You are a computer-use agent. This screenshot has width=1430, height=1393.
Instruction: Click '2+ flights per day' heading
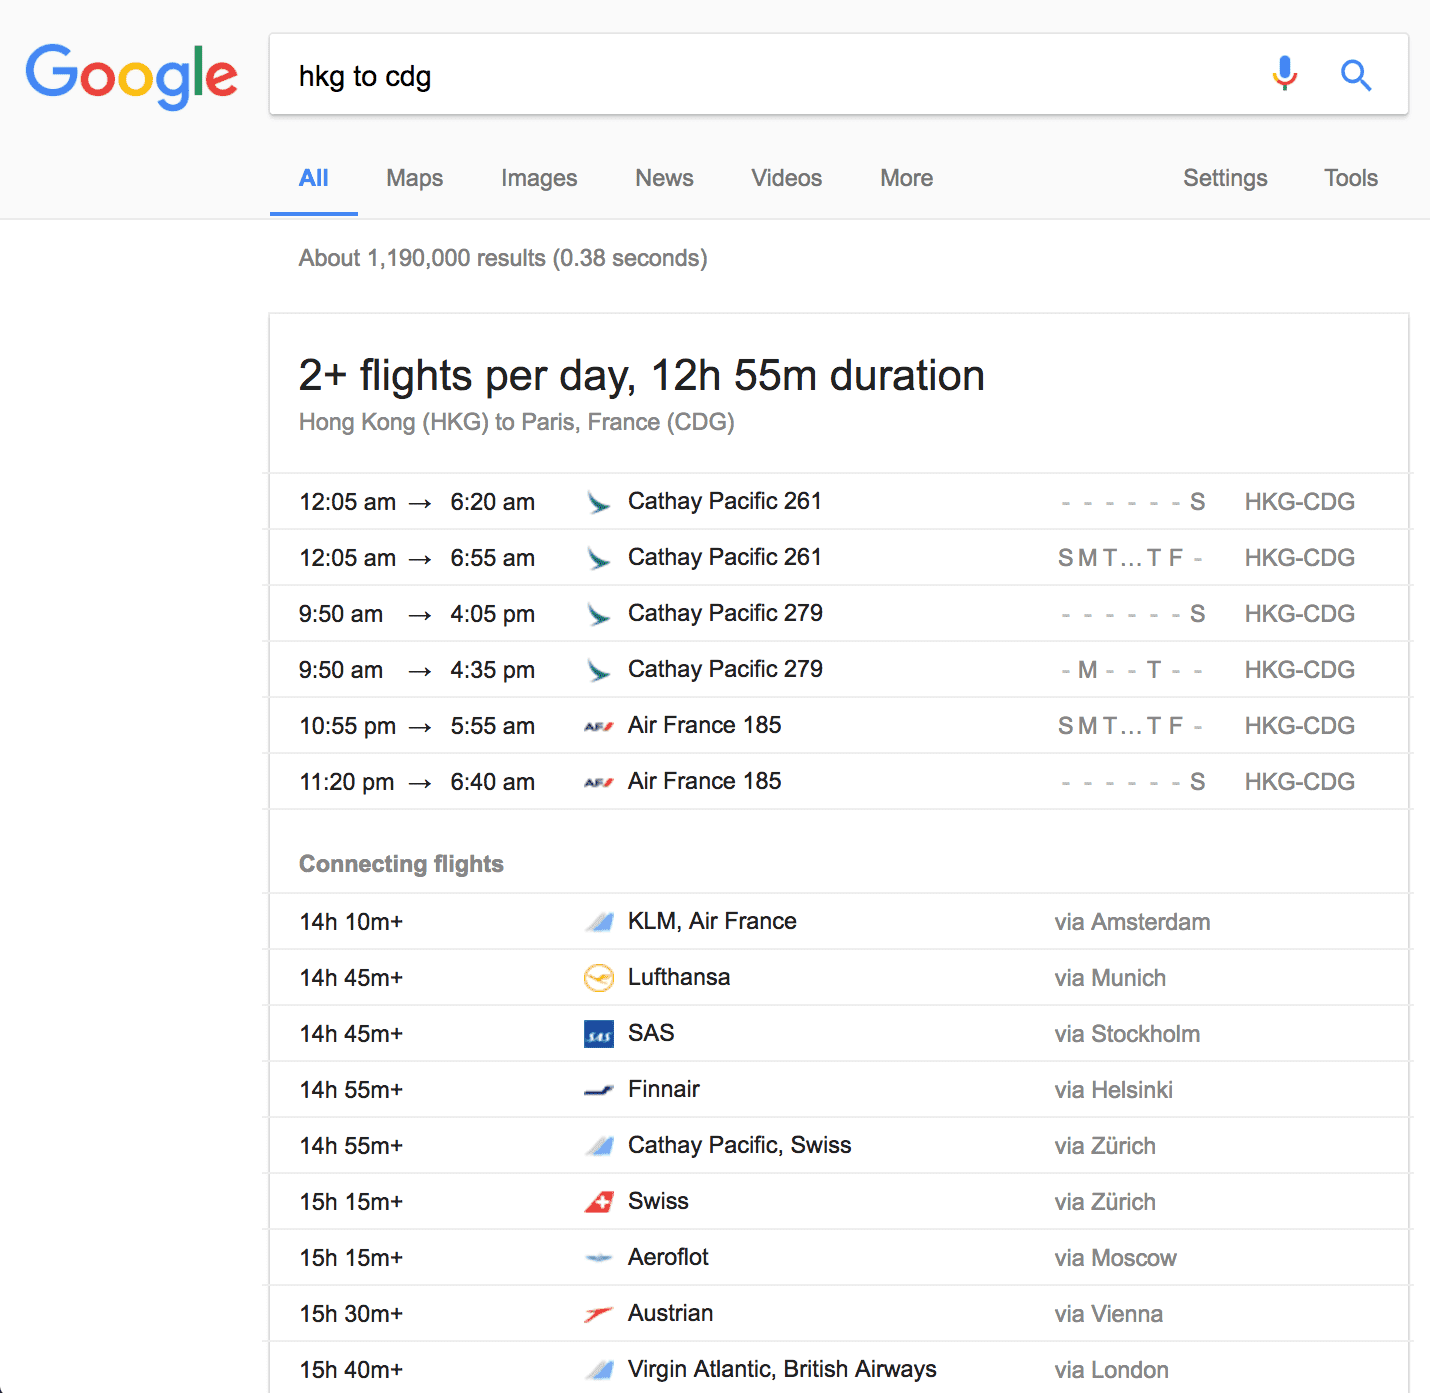click(x=641, y=376)
